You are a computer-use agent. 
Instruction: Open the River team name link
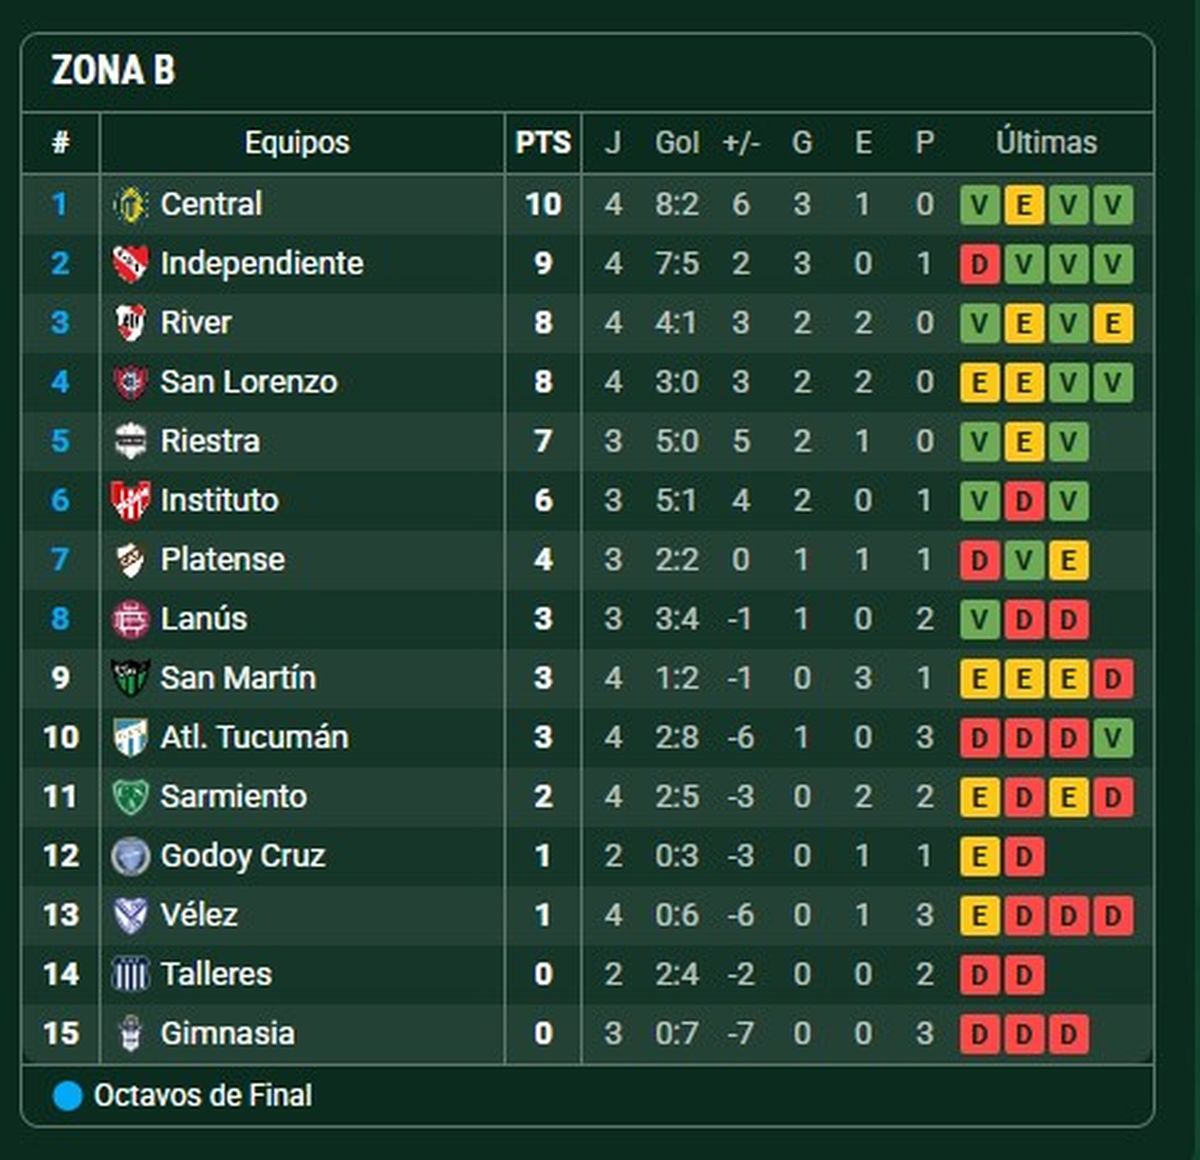point(196,323)
